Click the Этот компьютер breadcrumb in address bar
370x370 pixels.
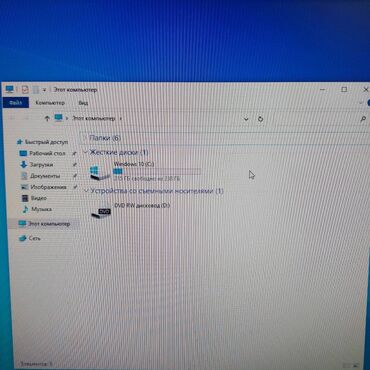tap(94, 118)
